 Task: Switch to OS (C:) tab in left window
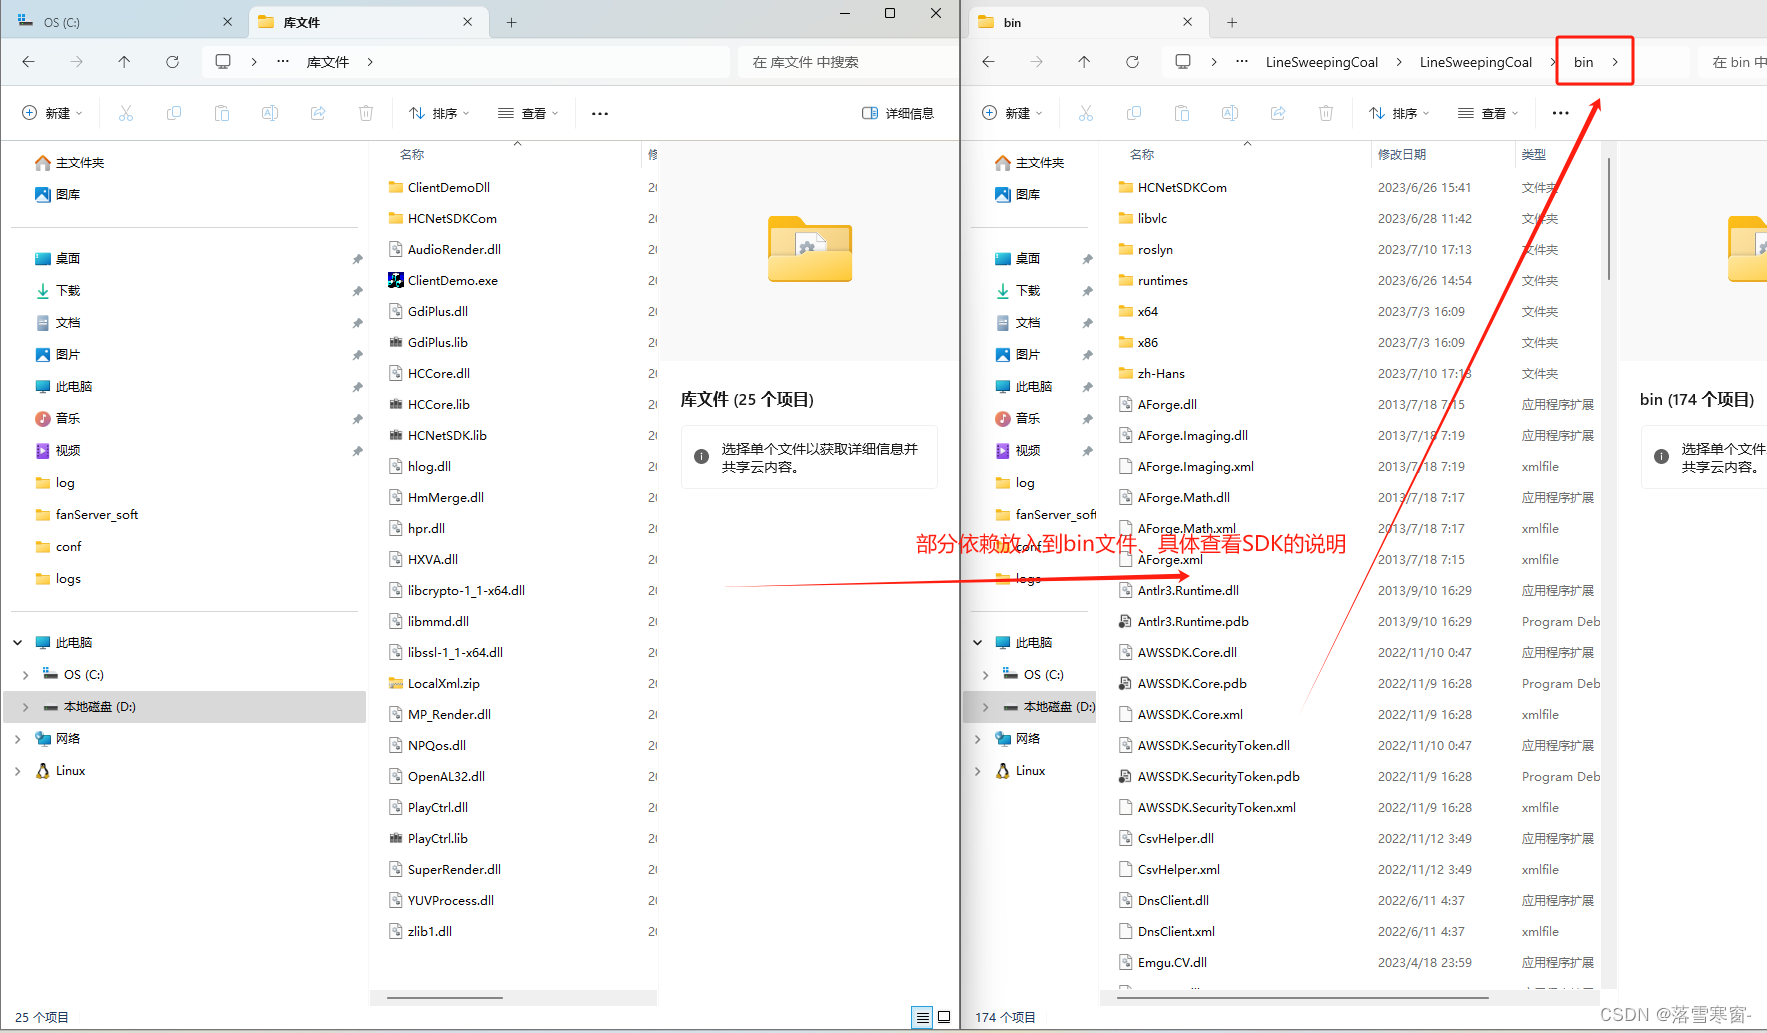122,22
